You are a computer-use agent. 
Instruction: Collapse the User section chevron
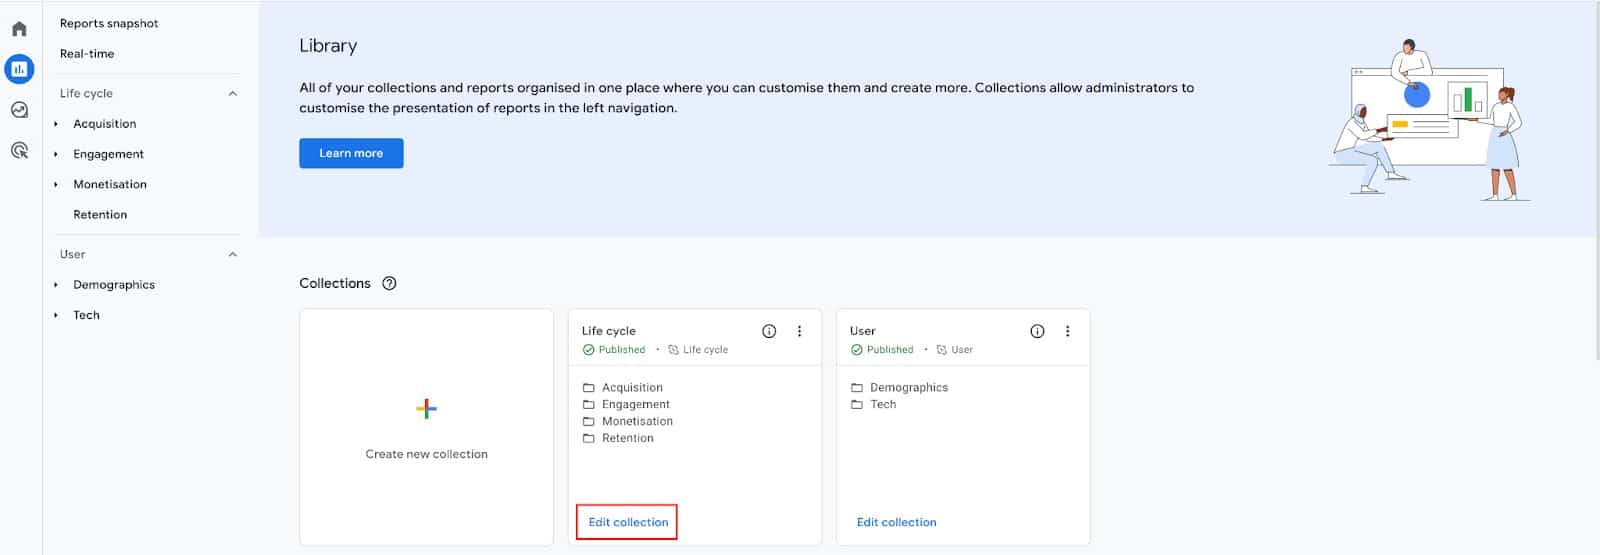[233, 255]
